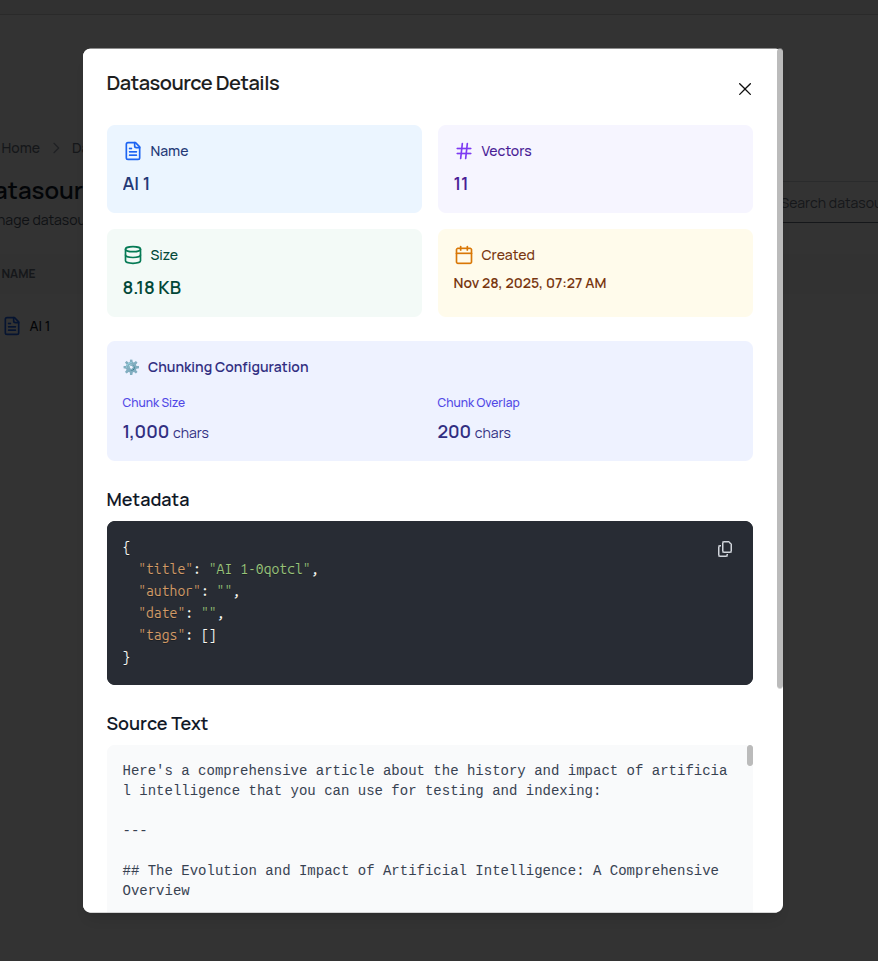Screen dimensions: 878x961
Task: Click the file icon beside AI 1 row
Action: pos(11,325)
